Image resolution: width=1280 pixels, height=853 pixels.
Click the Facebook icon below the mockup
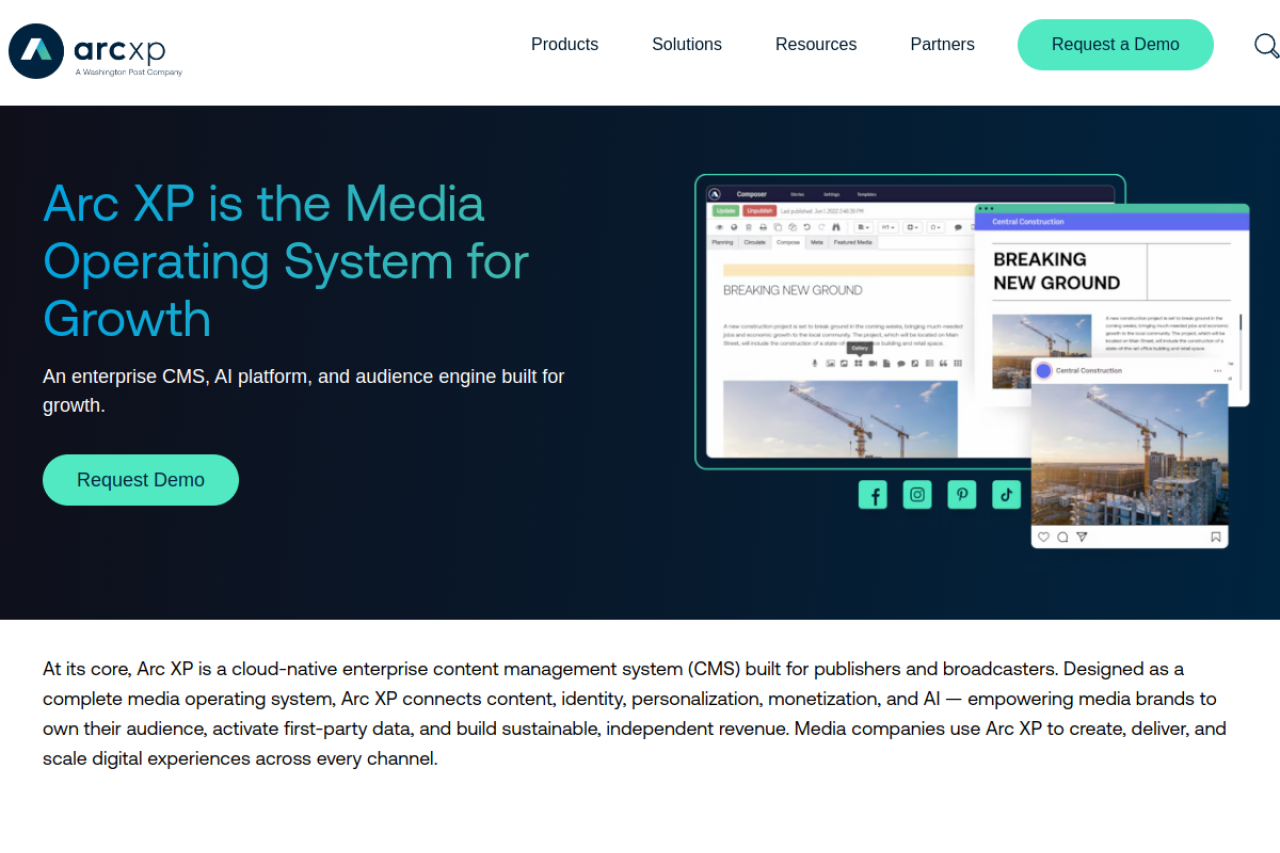pos(873,495)
